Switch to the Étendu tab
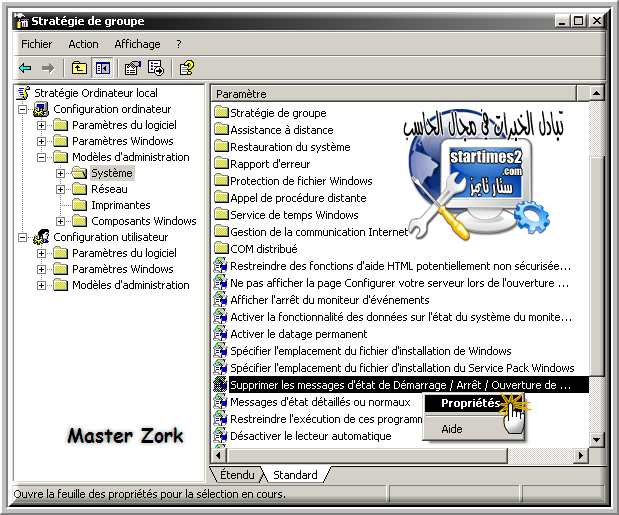Image resolution: width=619 pixels, height=515 pixels. coord(237,474)
